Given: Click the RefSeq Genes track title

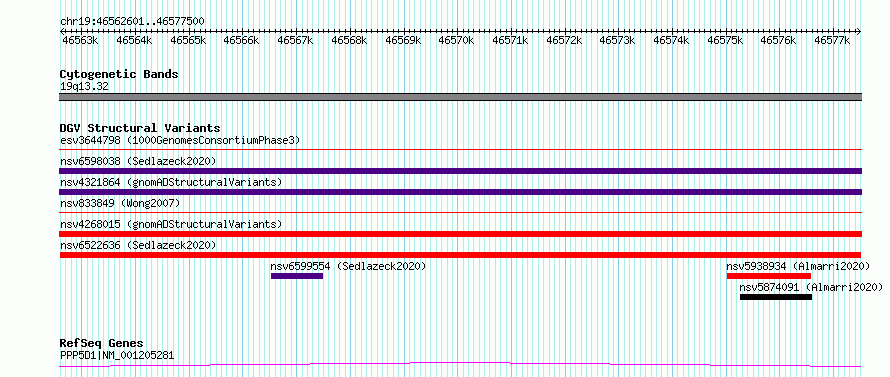Looking at the screenshot, I should click(x=101, y=344).
